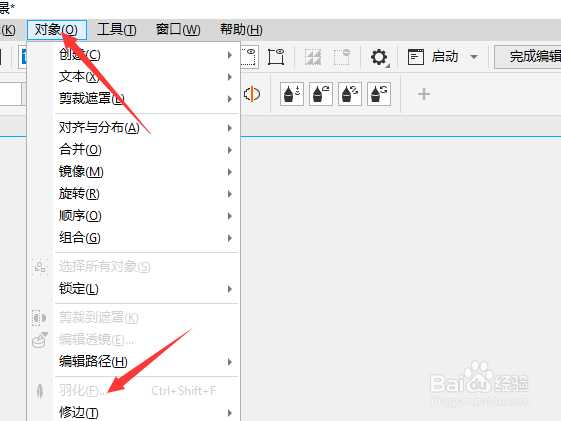561x421 pixels.
Task: Choose 选择所有对象(S) menu entry
Action: (133, 267)
